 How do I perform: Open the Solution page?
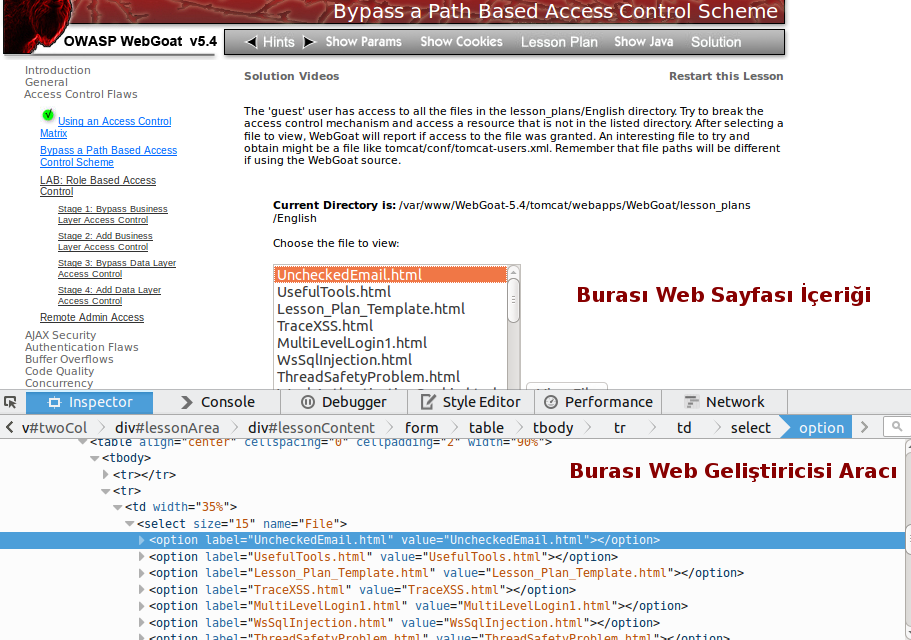pyautogui.click(x=716, y=42)
